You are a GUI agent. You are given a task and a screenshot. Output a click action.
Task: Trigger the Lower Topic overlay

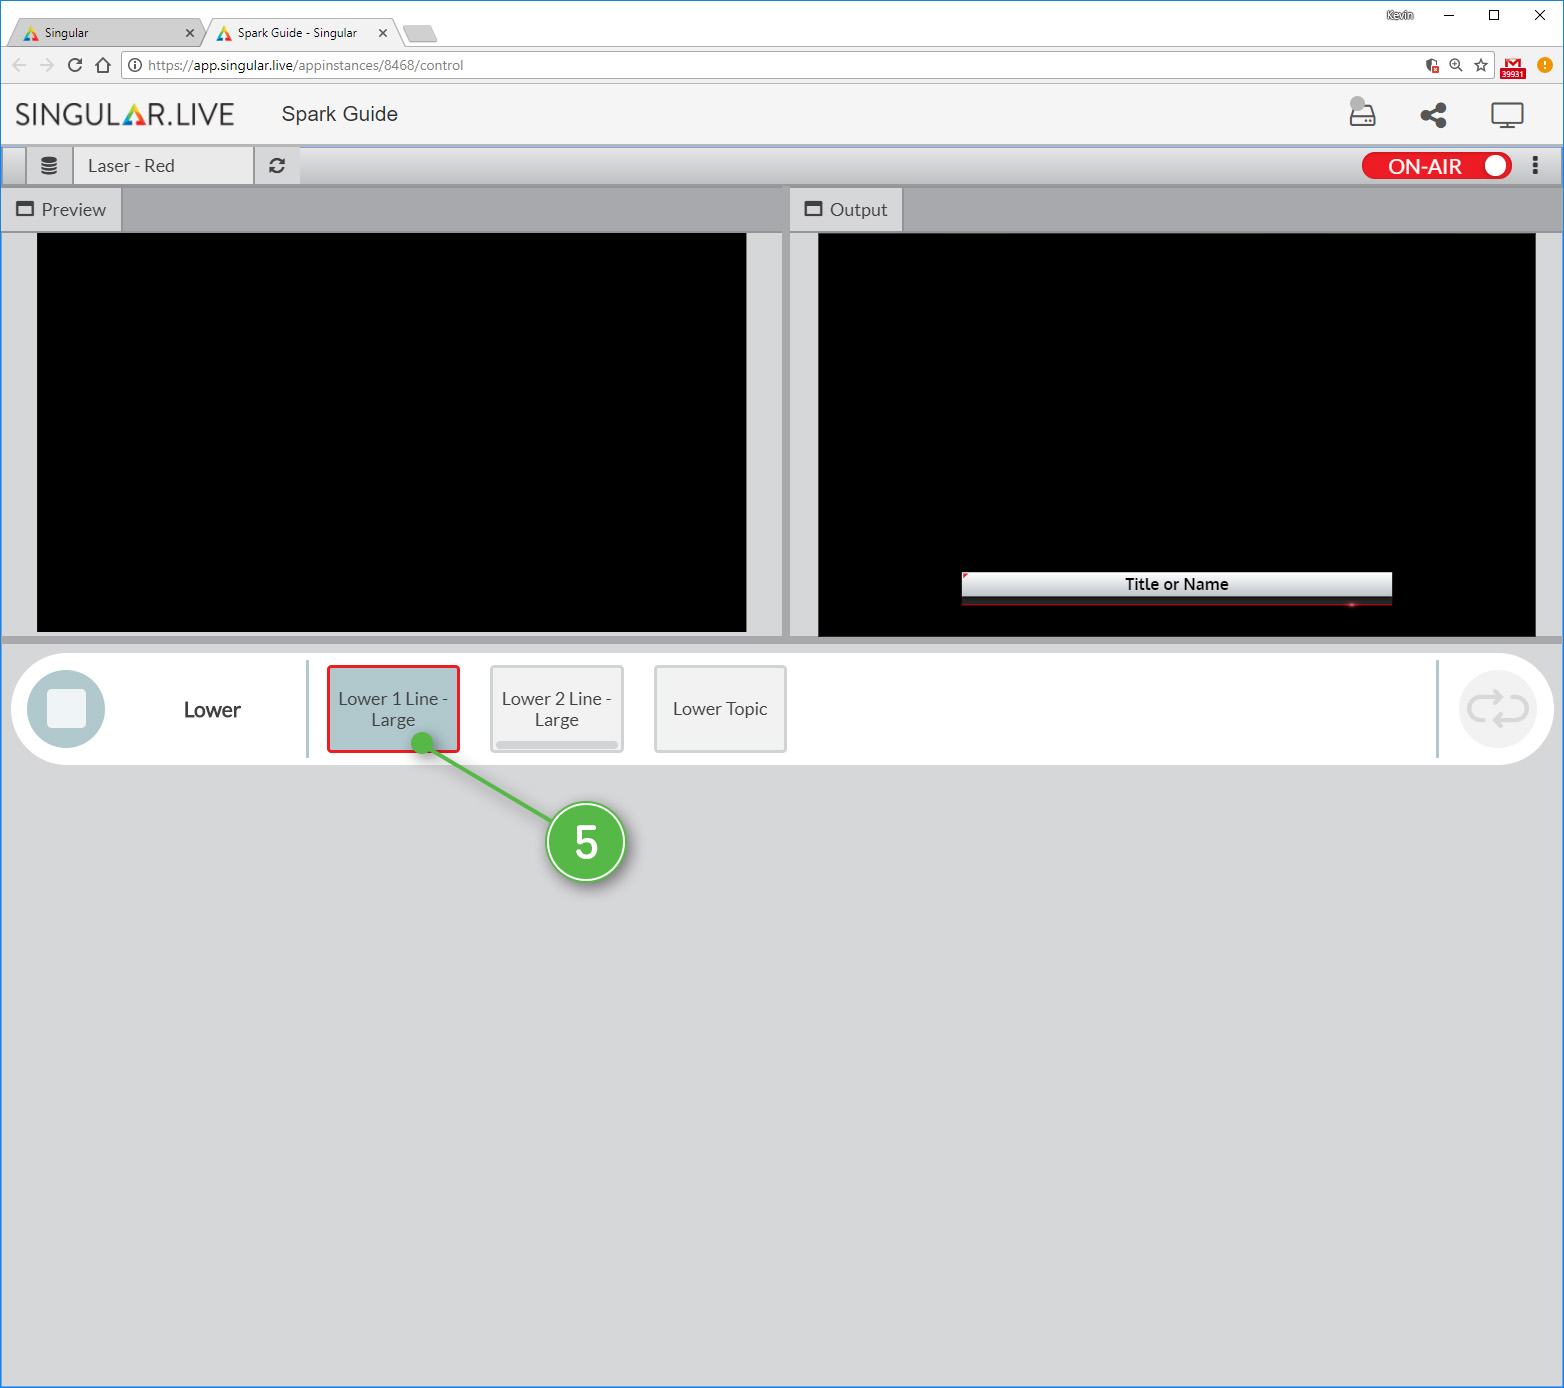720,709
